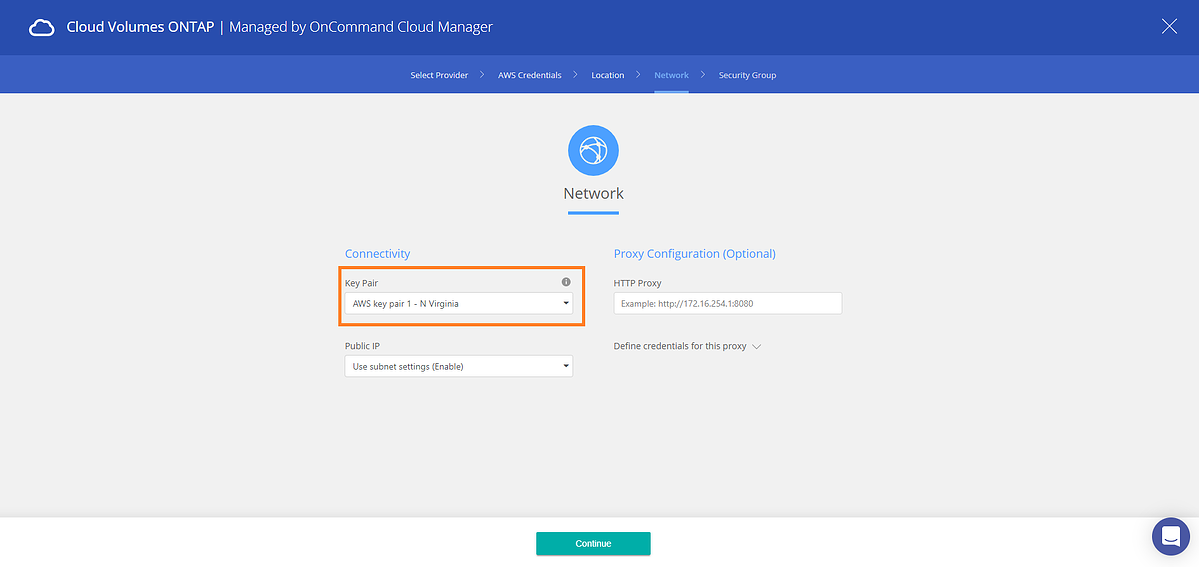Select the Network step tab
The height and width of the screenshot is (567, 1199).
[671, 75]
